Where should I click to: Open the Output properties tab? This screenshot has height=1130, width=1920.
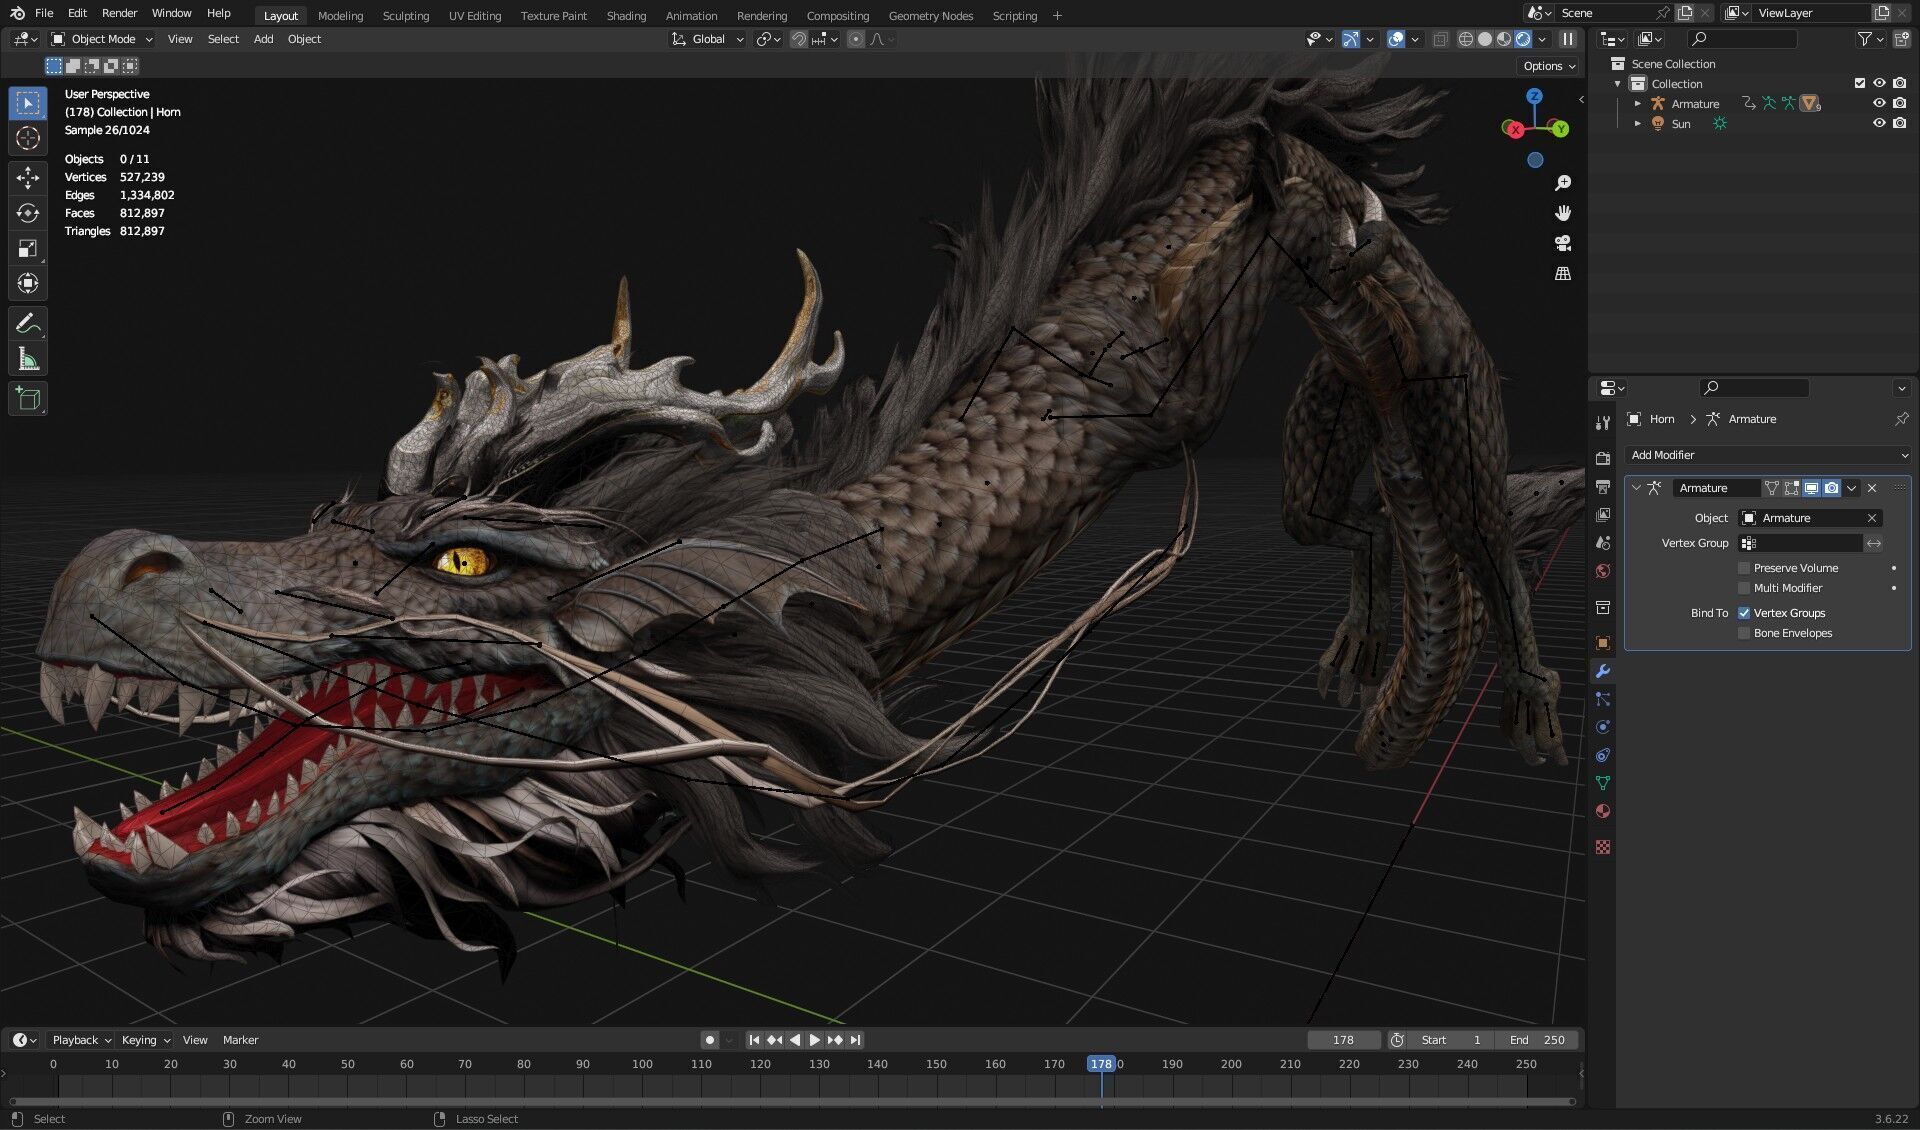1603,487
